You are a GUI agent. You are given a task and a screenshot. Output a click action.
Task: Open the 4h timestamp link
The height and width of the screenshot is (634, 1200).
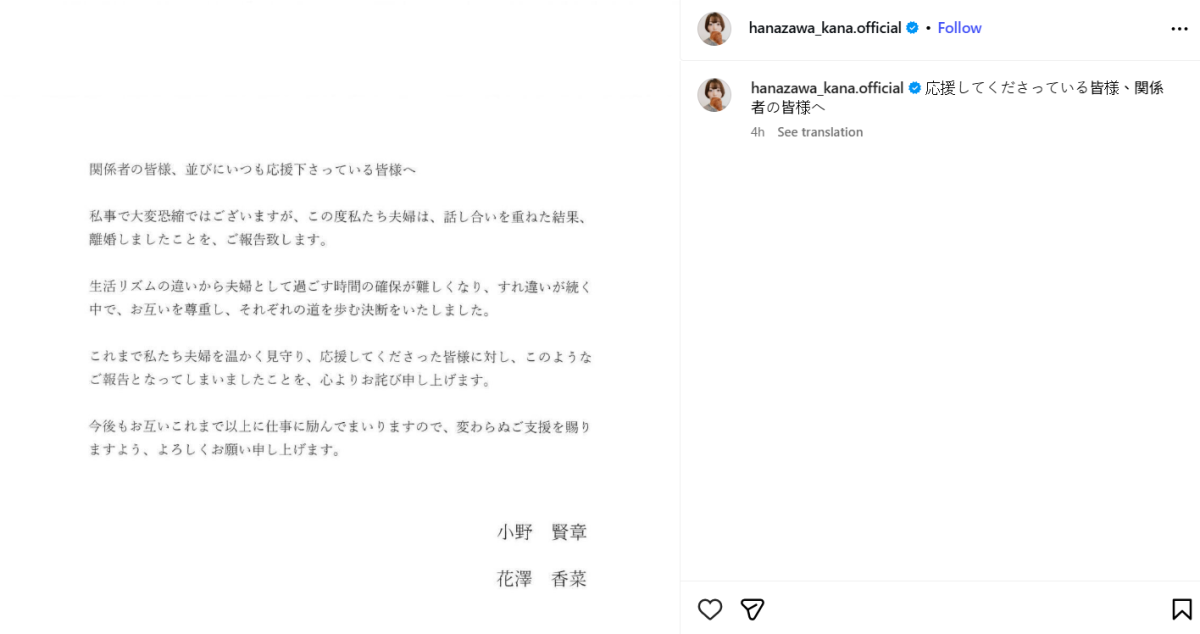(758, 132)
